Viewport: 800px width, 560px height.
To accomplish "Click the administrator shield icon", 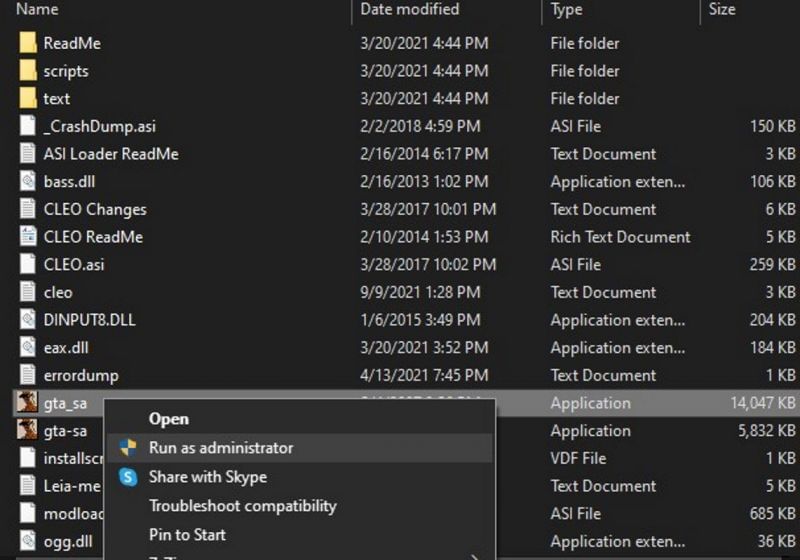I will 128,448.
